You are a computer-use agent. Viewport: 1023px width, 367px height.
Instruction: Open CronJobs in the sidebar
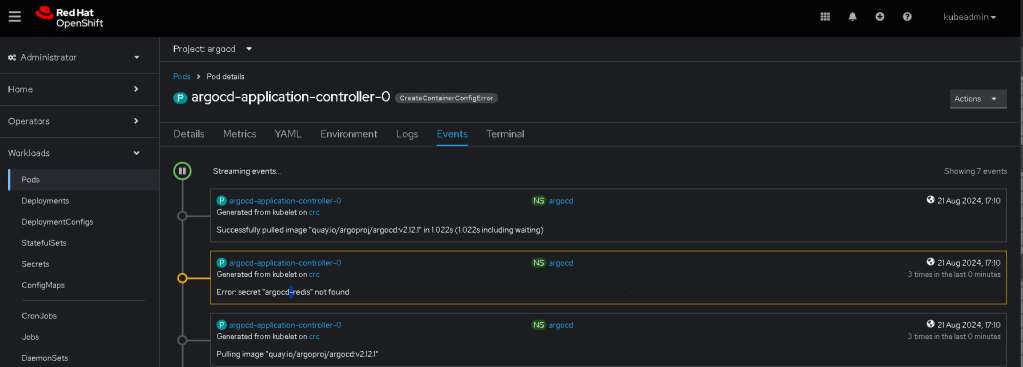[38, 316]
